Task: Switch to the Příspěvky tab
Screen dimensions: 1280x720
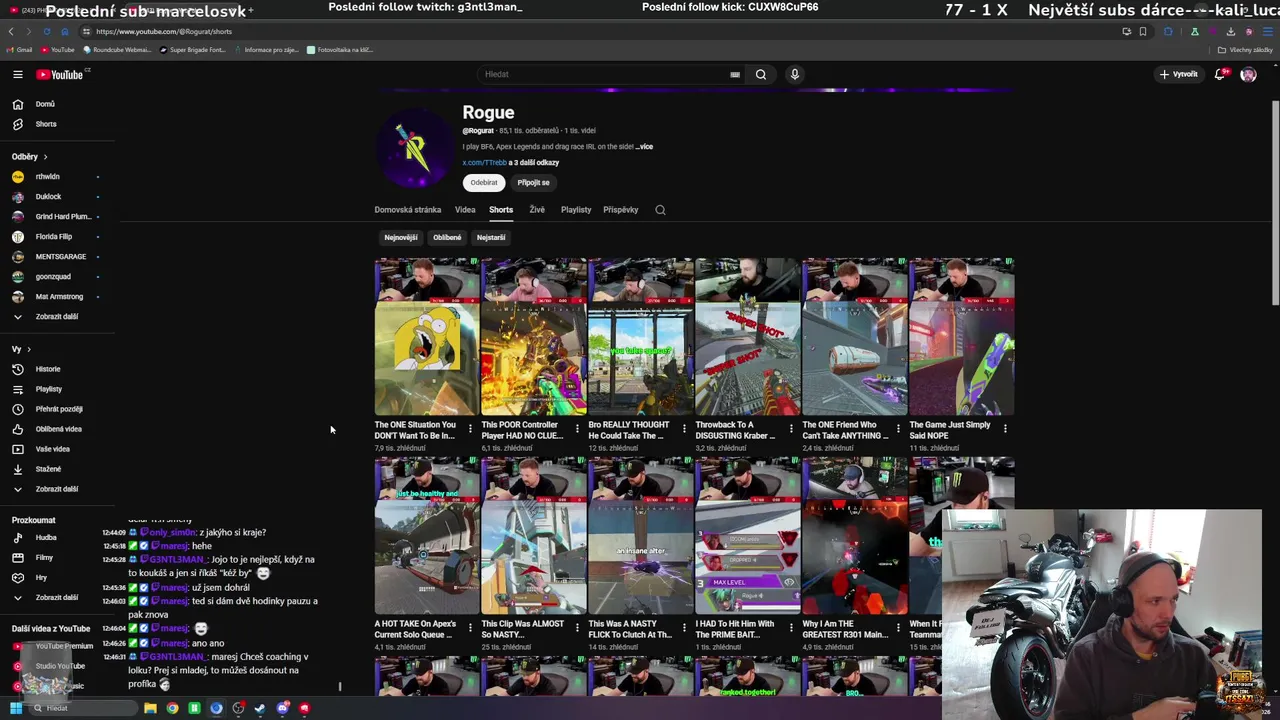Action: [x=621, y=210]
